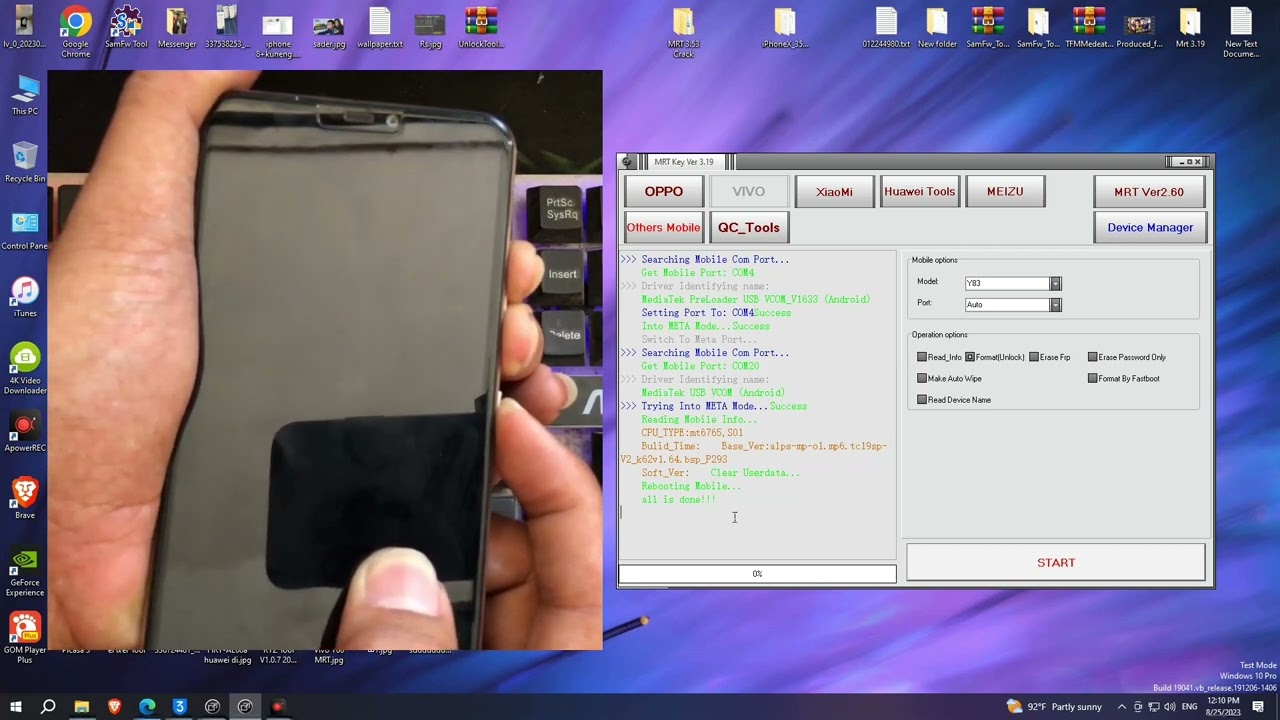Switch to the OPPO tab
The height and width of the screenshot is (720, 1280).
[x=664, y=191]
